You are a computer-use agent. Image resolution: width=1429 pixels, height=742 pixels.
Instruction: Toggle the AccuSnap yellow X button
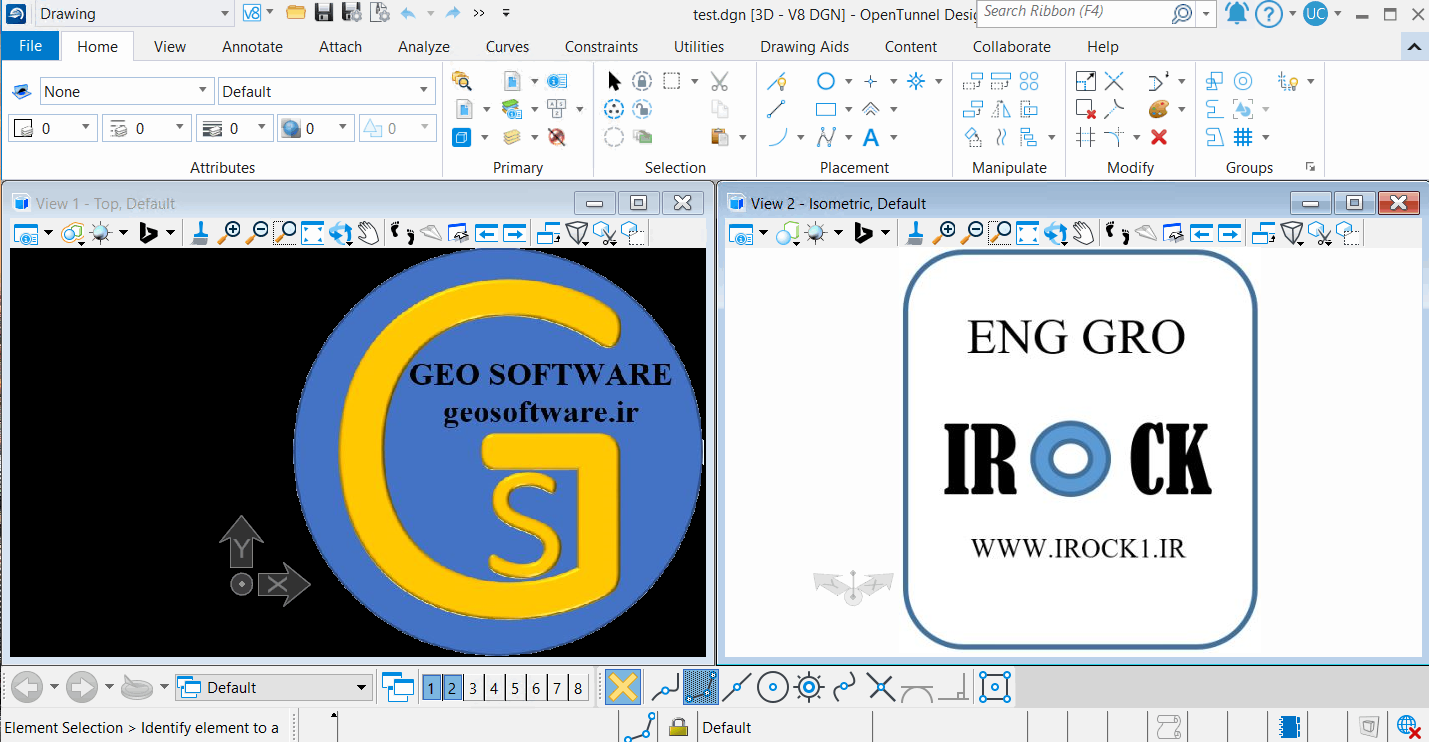pos(622,688)
